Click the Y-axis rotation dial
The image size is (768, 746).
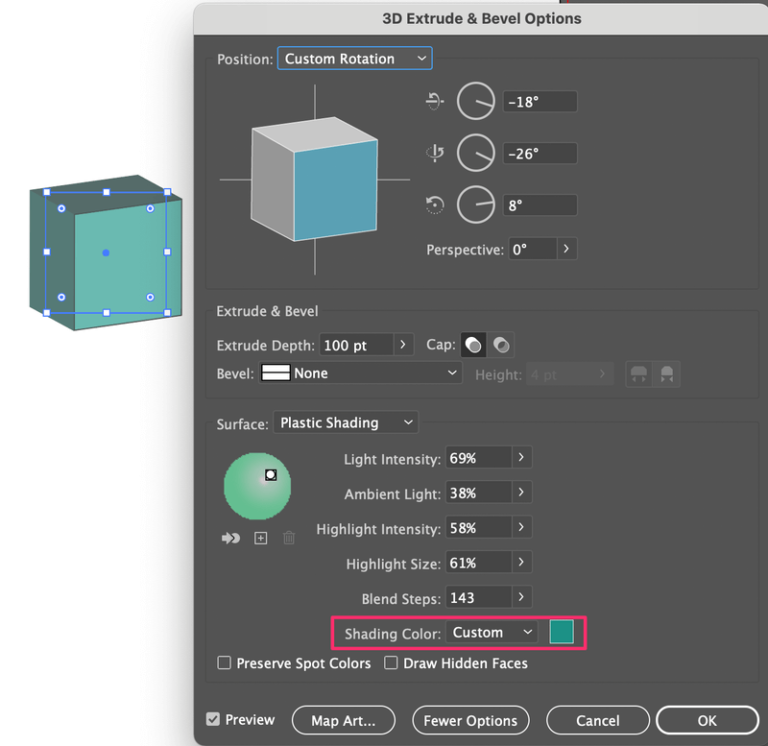click(476, 153)
